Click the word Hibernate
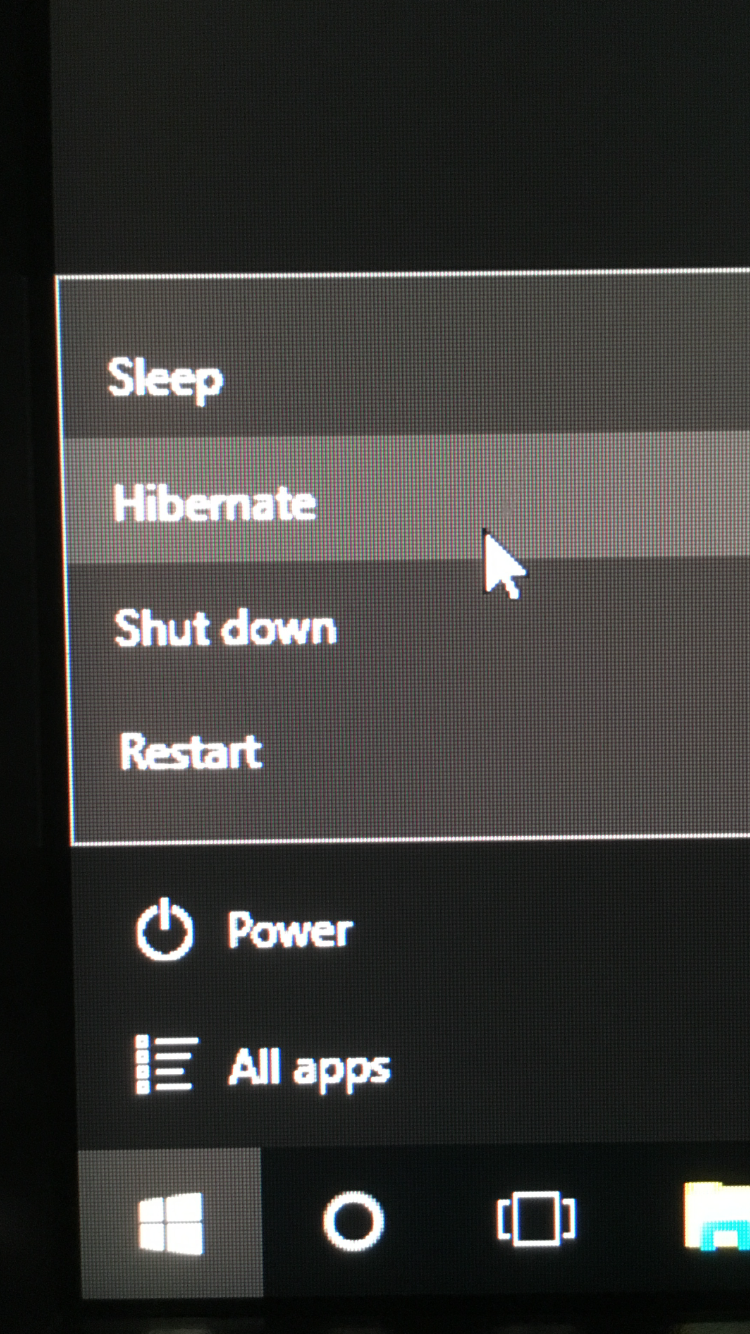750x1334 pixels. (214, 502)
